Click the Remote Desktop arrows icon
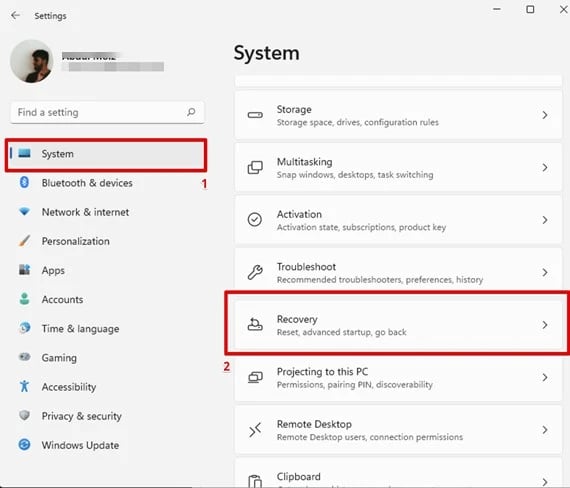The width and height of the screenshot is (570, 488). 255,429
